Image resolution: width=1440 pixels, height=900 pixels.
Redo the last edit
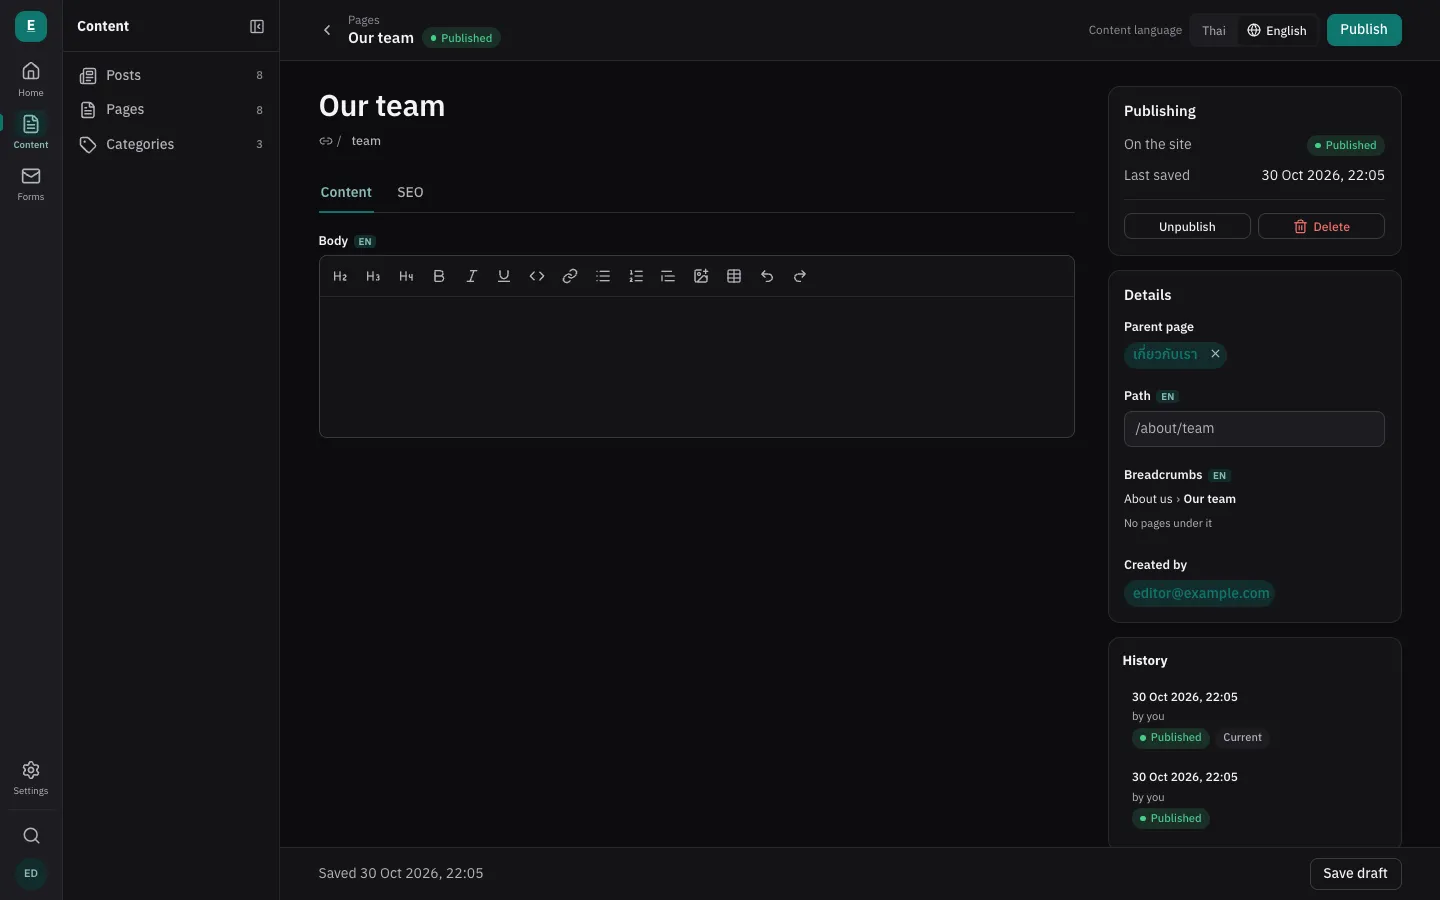(800, 276)
